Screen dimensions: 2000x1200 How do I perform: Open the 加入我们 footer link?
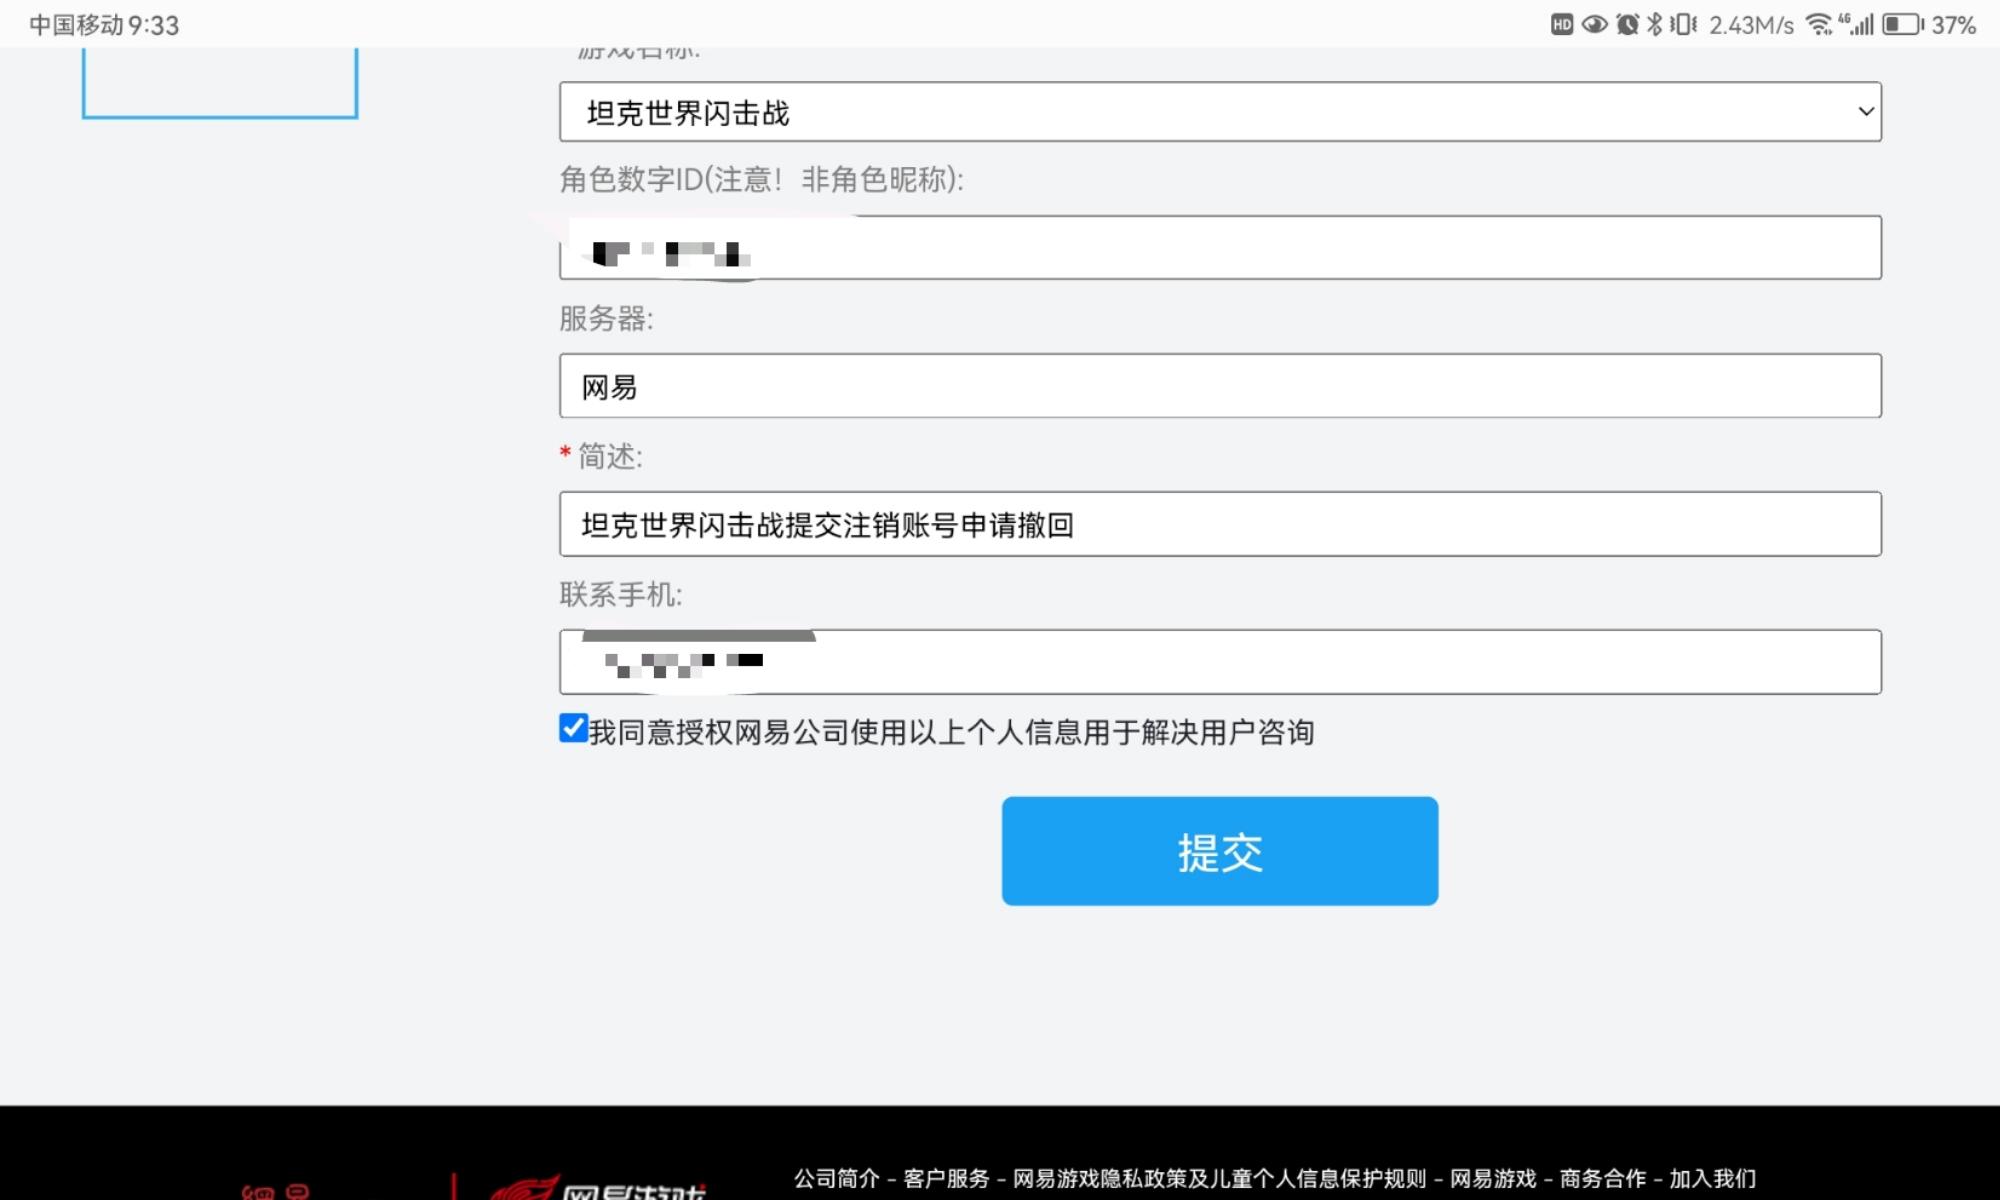click(1712, 1179)
